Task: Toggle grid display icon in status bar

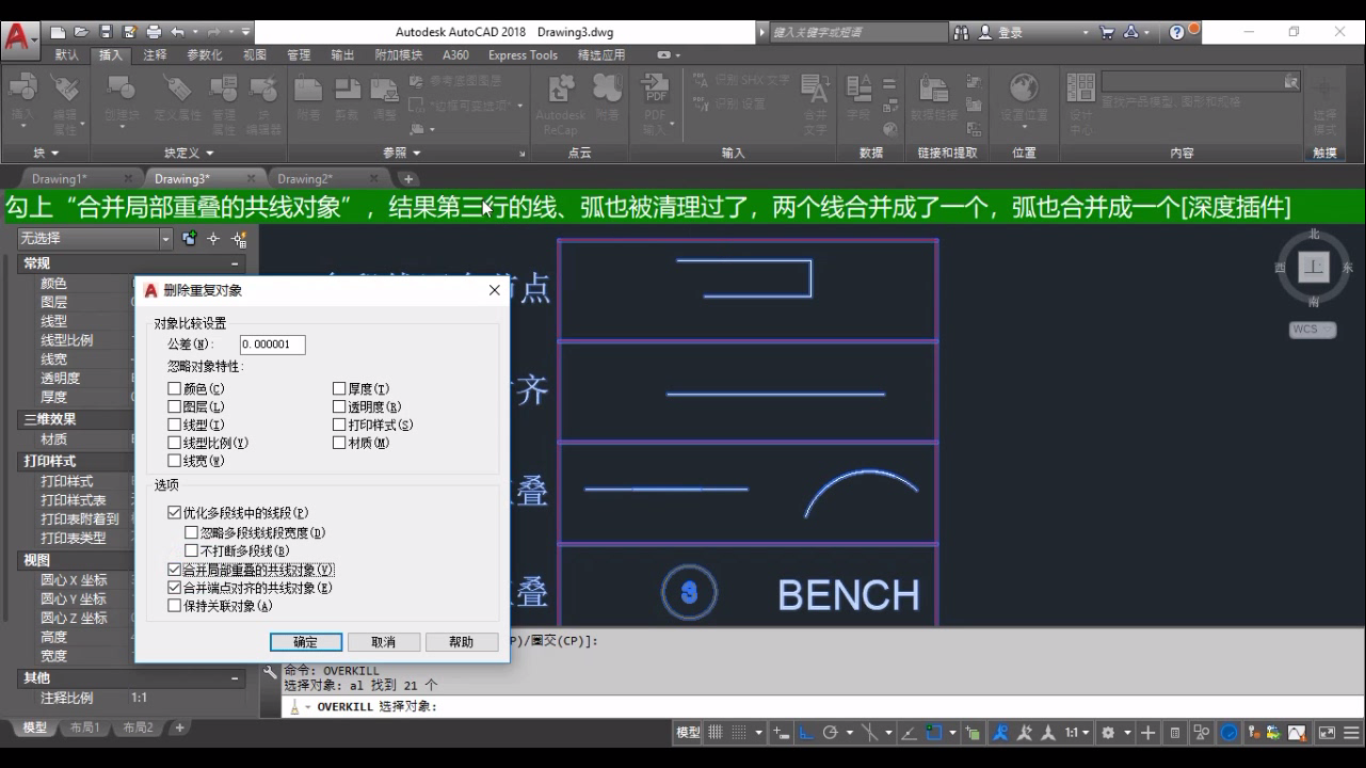Action: (x=715, y=733)
